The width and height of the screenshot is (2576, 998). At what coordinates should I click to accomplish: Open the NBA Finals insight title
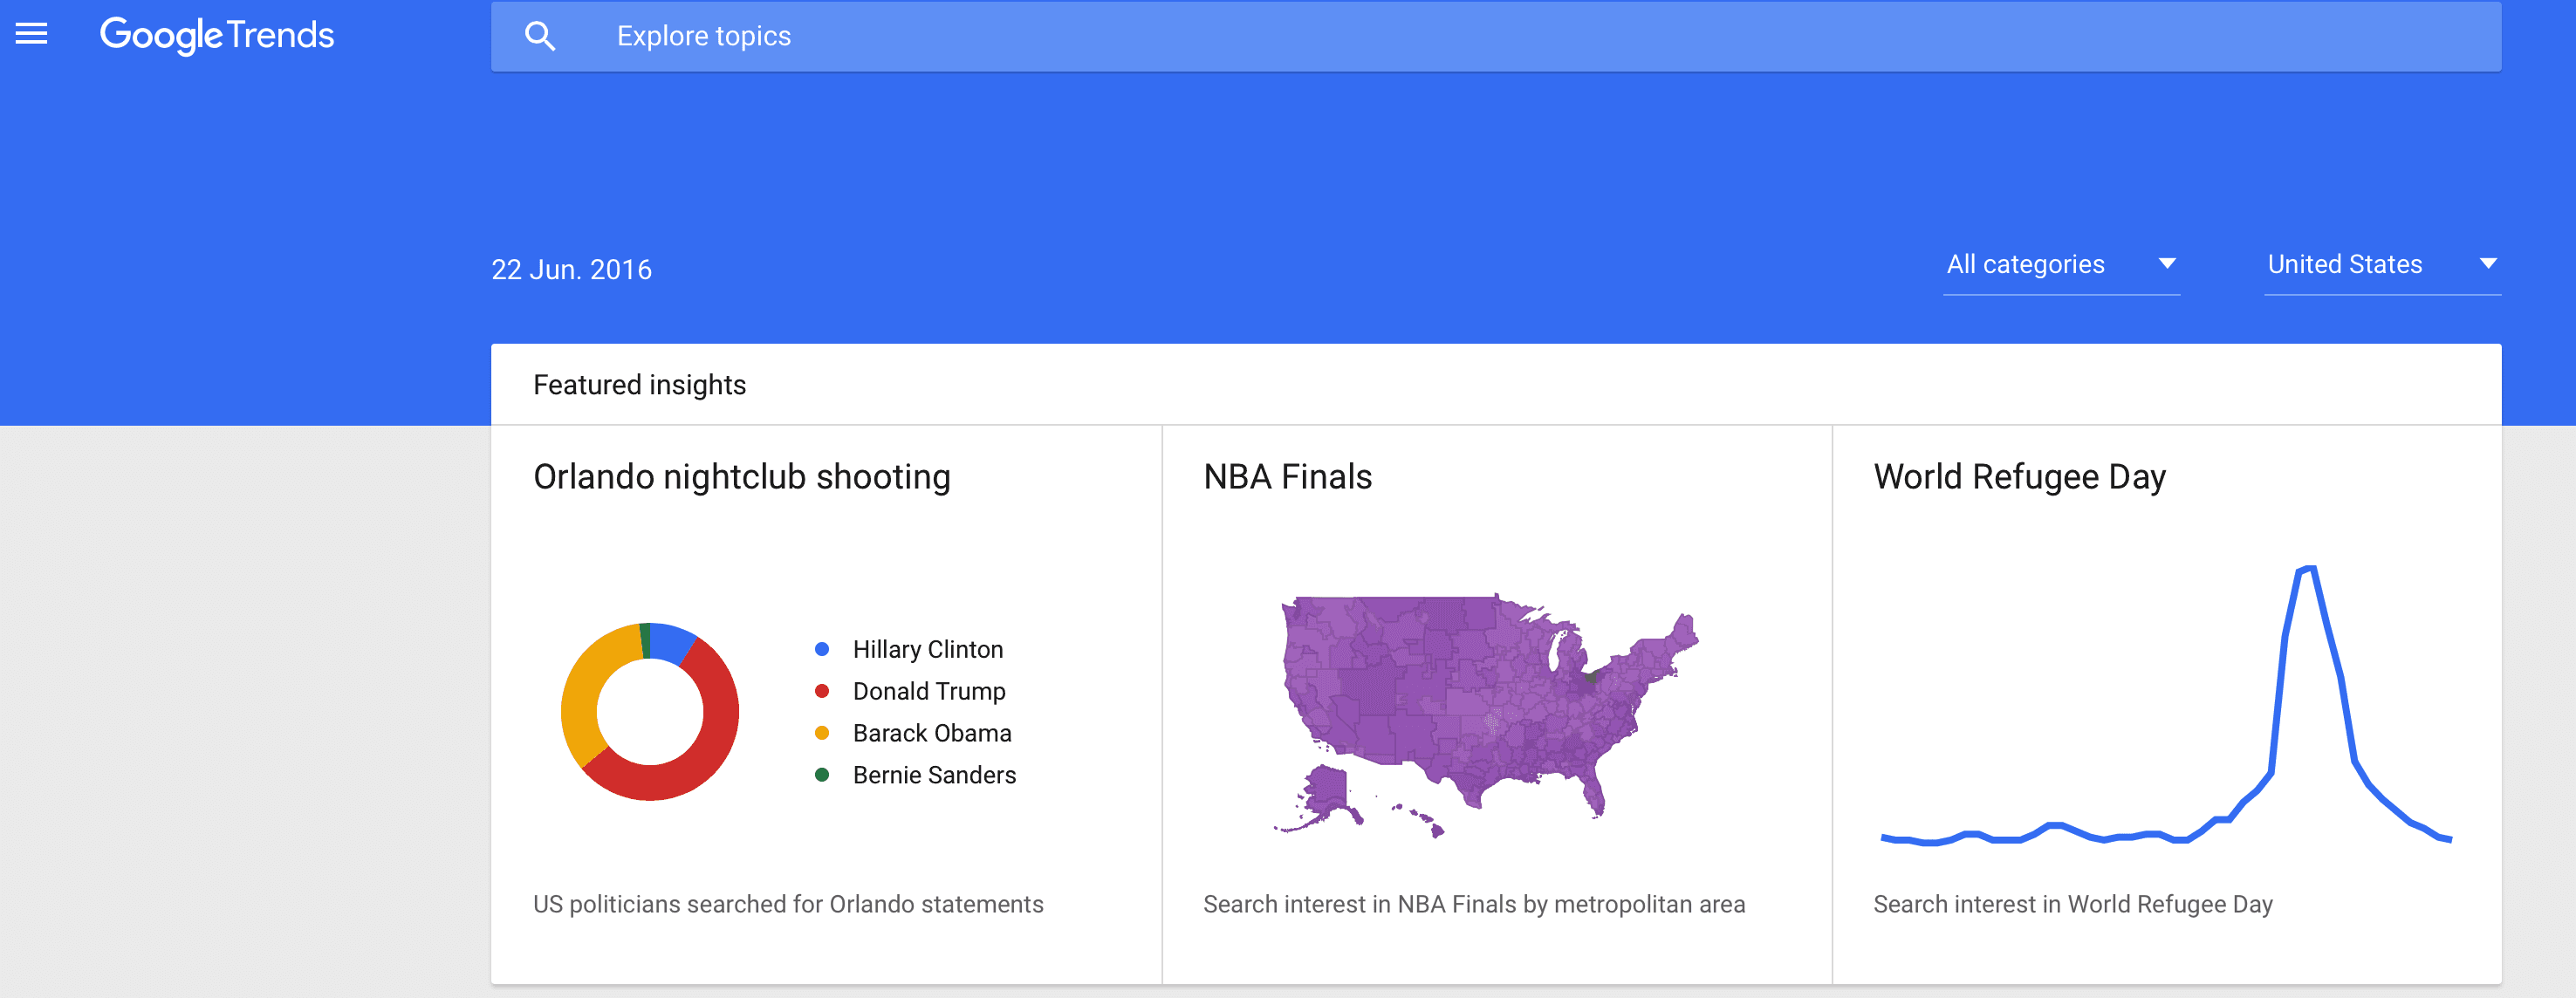click(1287, 477)
